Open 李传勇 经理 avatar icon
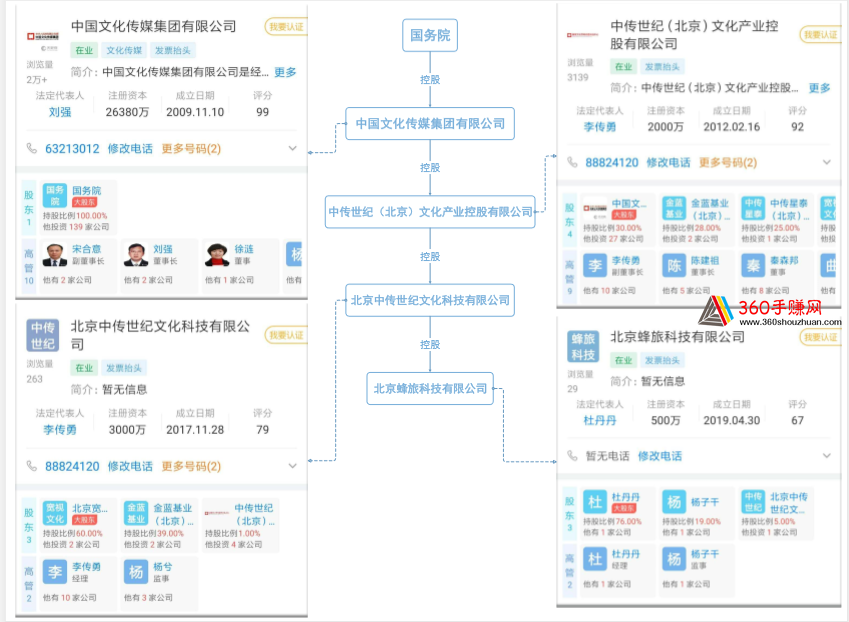Viewport: 849px width, 622px height. pos(55,572)
